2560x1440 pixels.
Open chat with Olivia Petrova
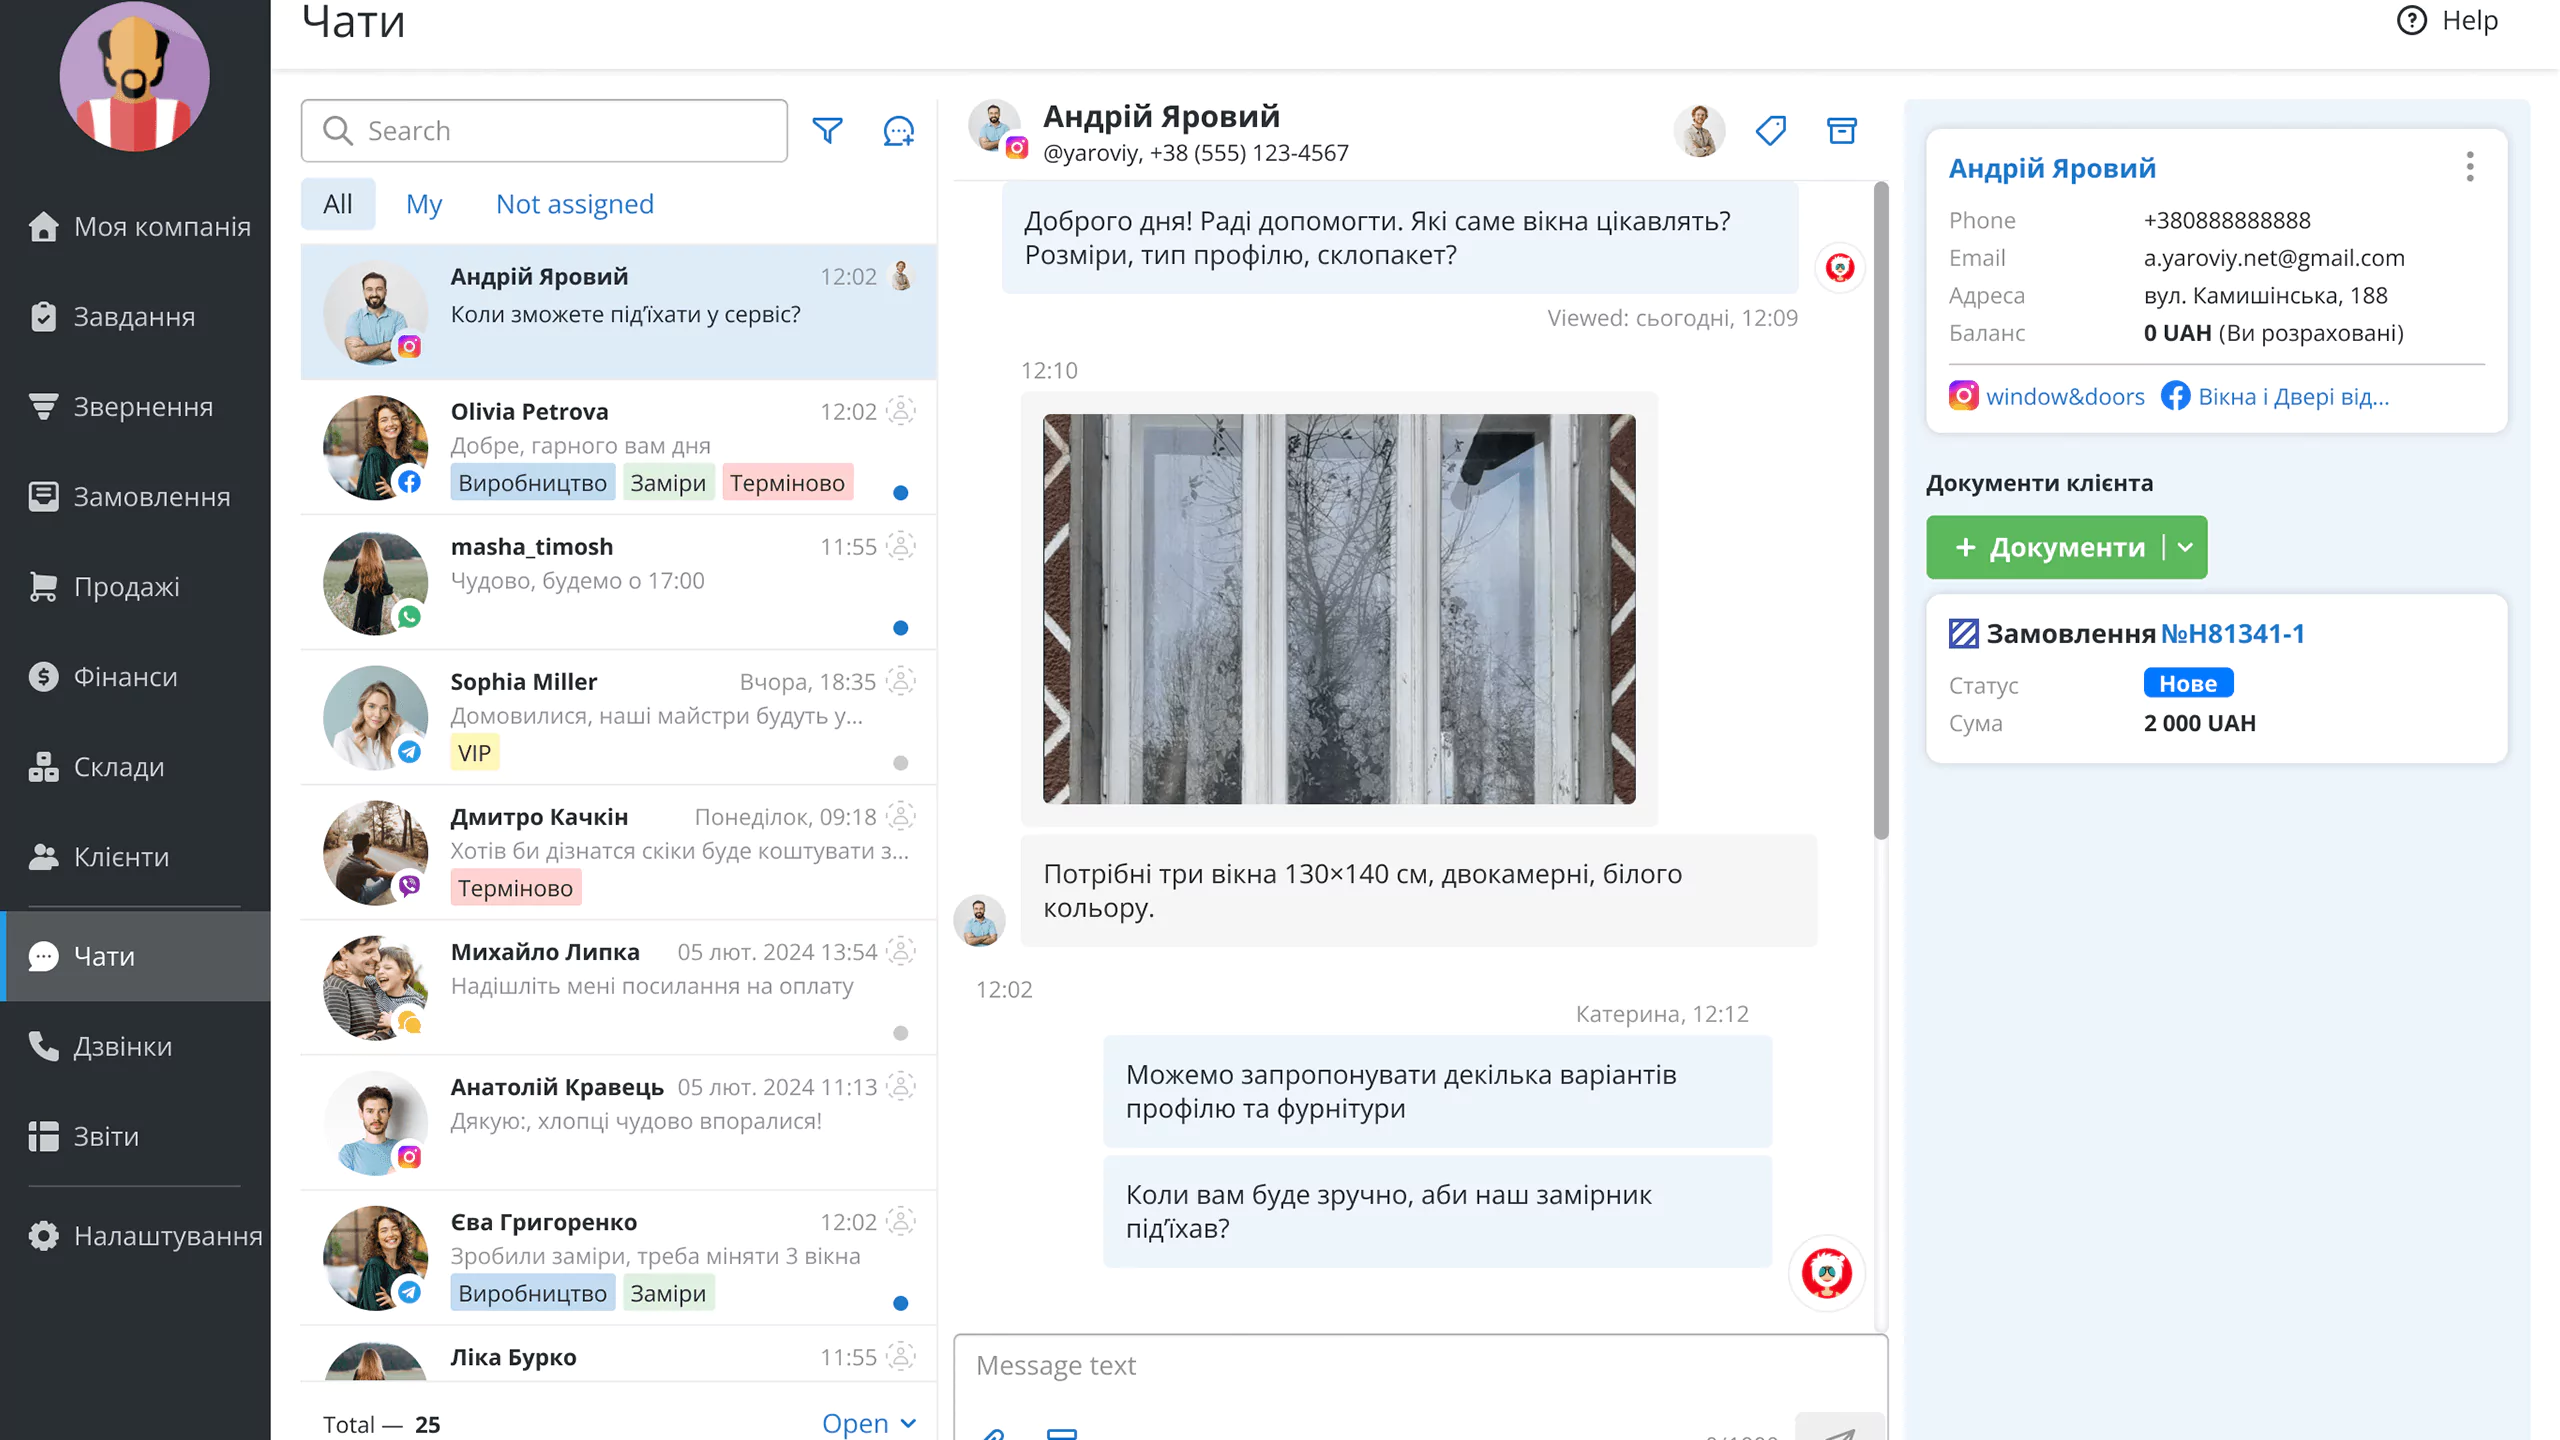tap(618, 447)
